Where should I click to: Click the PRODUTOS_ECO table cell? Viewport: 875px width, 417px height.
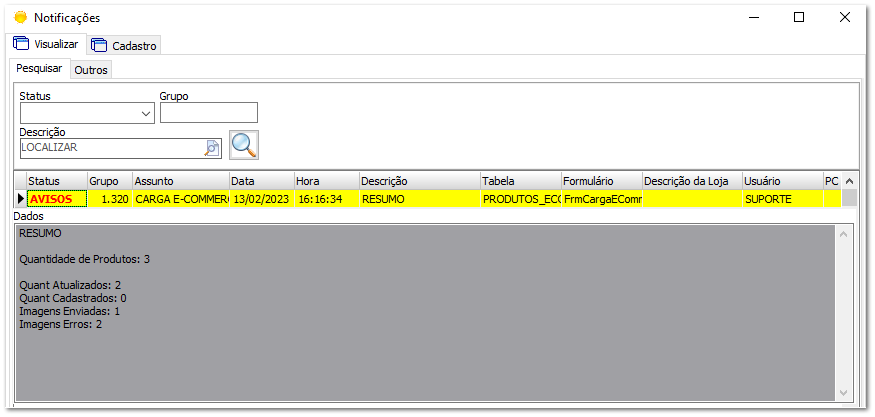click(x=521, y=199)
